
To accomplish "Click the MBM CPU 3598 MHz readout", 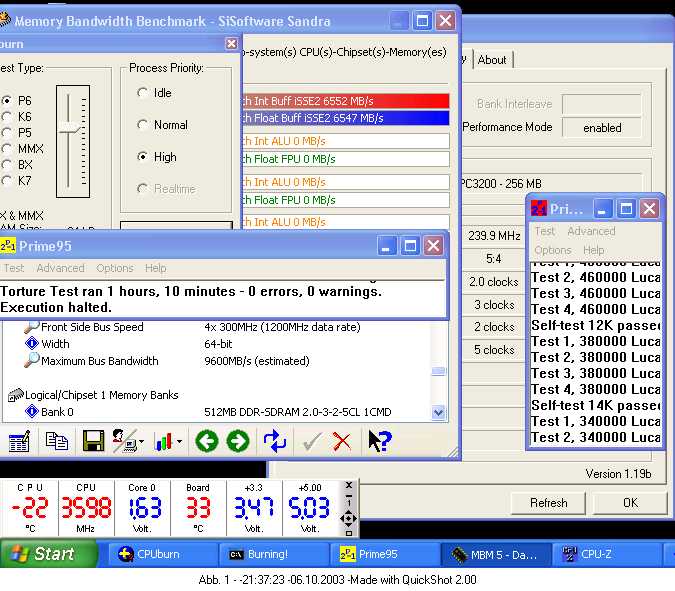I will tap(86, 508).
